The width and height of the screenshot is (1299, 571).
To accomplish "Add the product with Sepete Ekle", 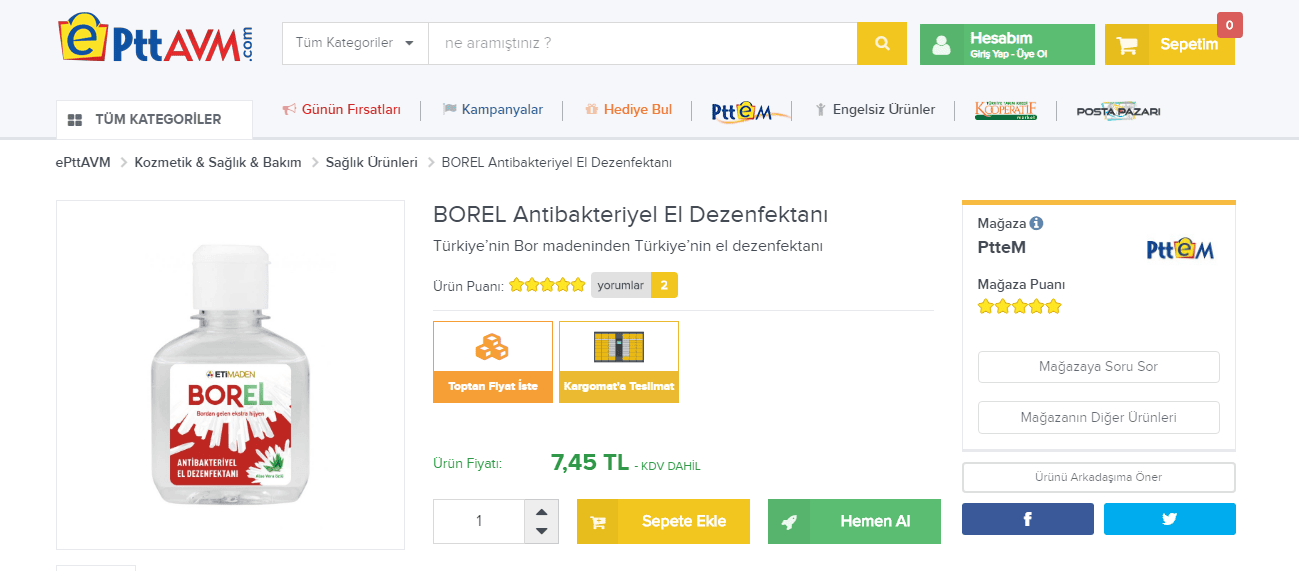I will pyautogui.click(x=663, y=521).
